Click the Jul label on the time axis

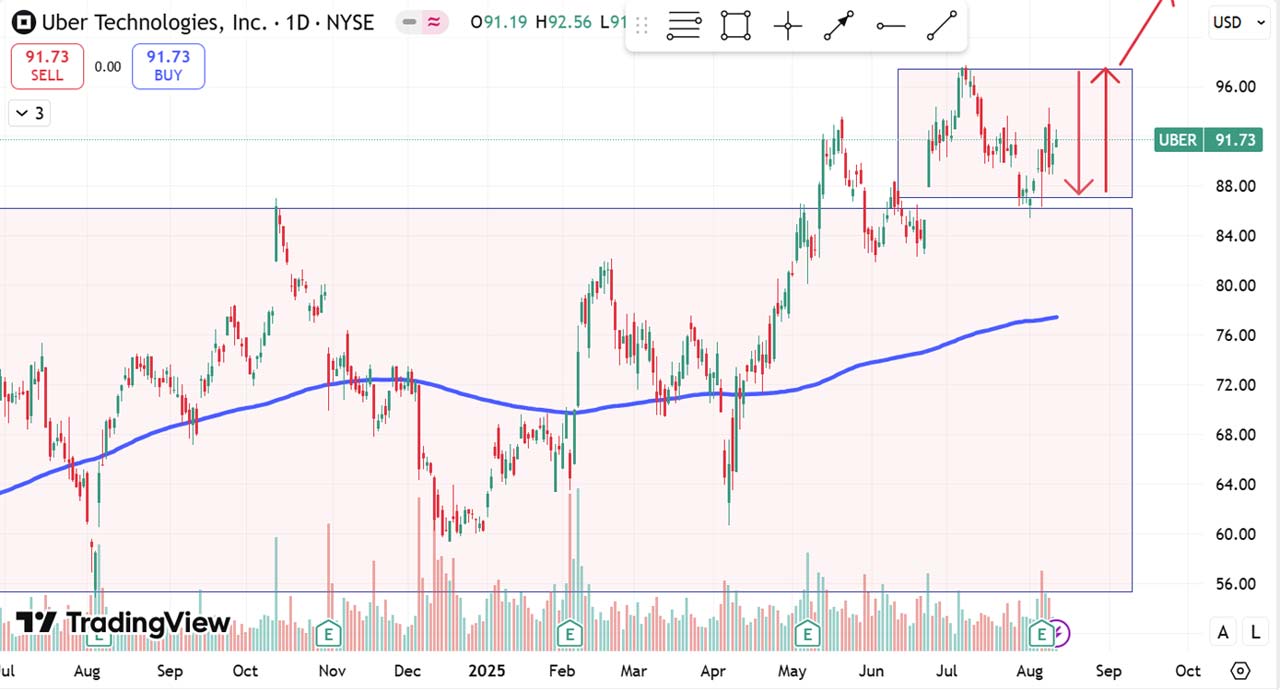(949, 671)
